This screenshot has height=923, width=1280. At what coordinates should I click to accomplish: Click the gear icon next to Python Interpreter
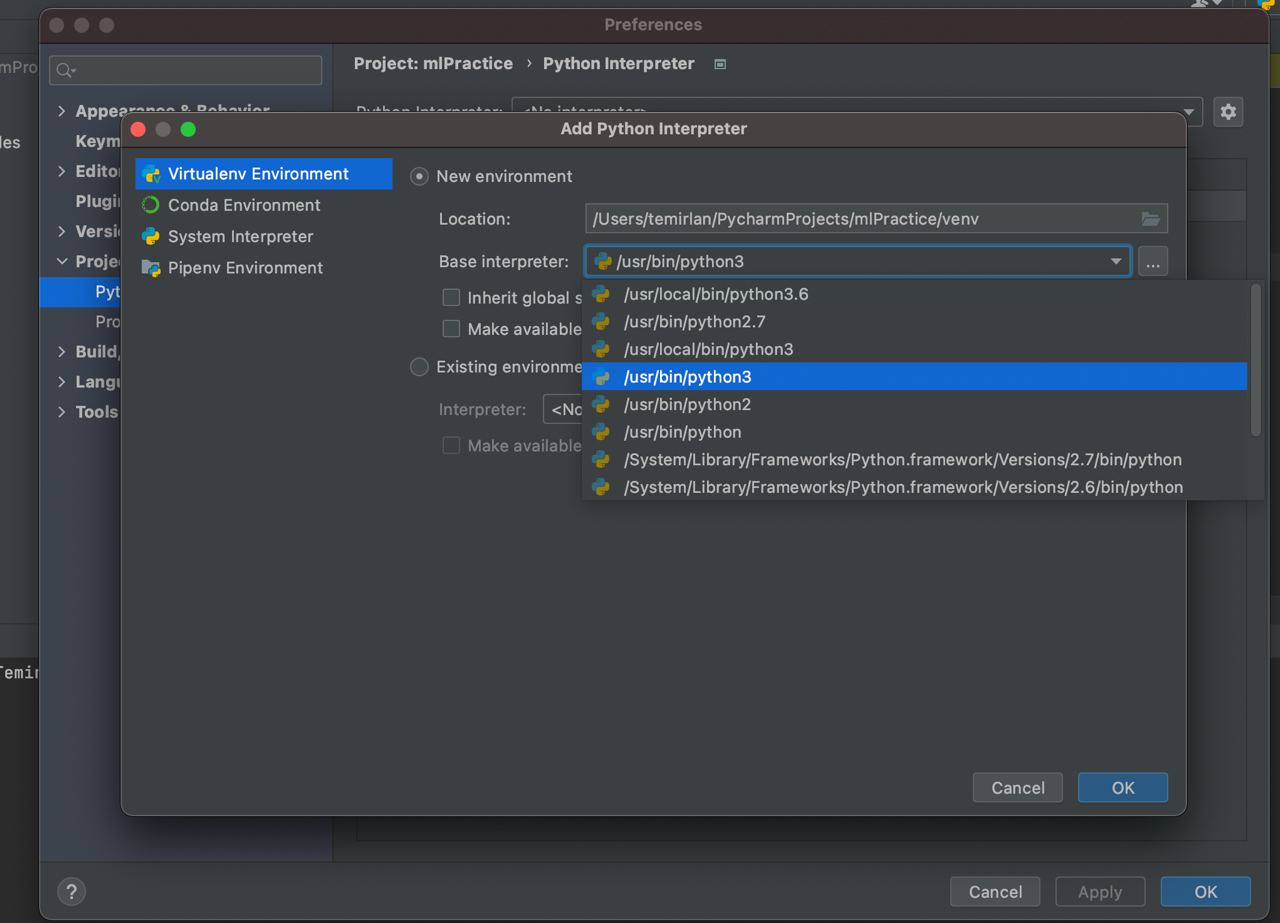(1228, 111)
